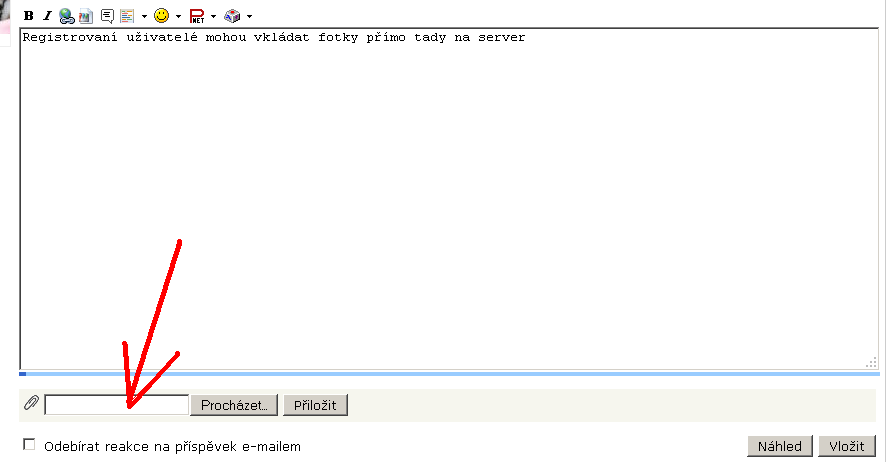The width and height of the screenshot is (891, 462).
Task: Click the Procházet... browse button
Action: pos(234,405)
